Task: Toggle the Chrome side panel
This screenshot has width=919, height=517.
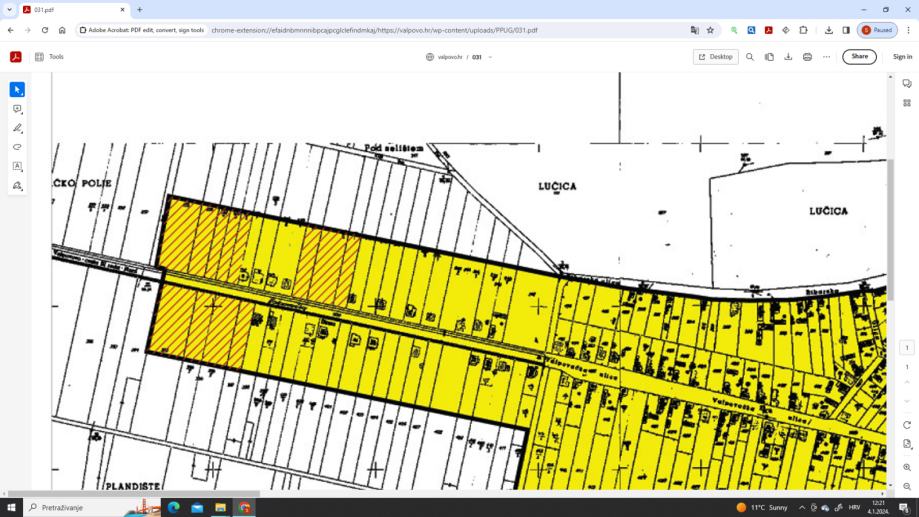Action: point(846,30)
